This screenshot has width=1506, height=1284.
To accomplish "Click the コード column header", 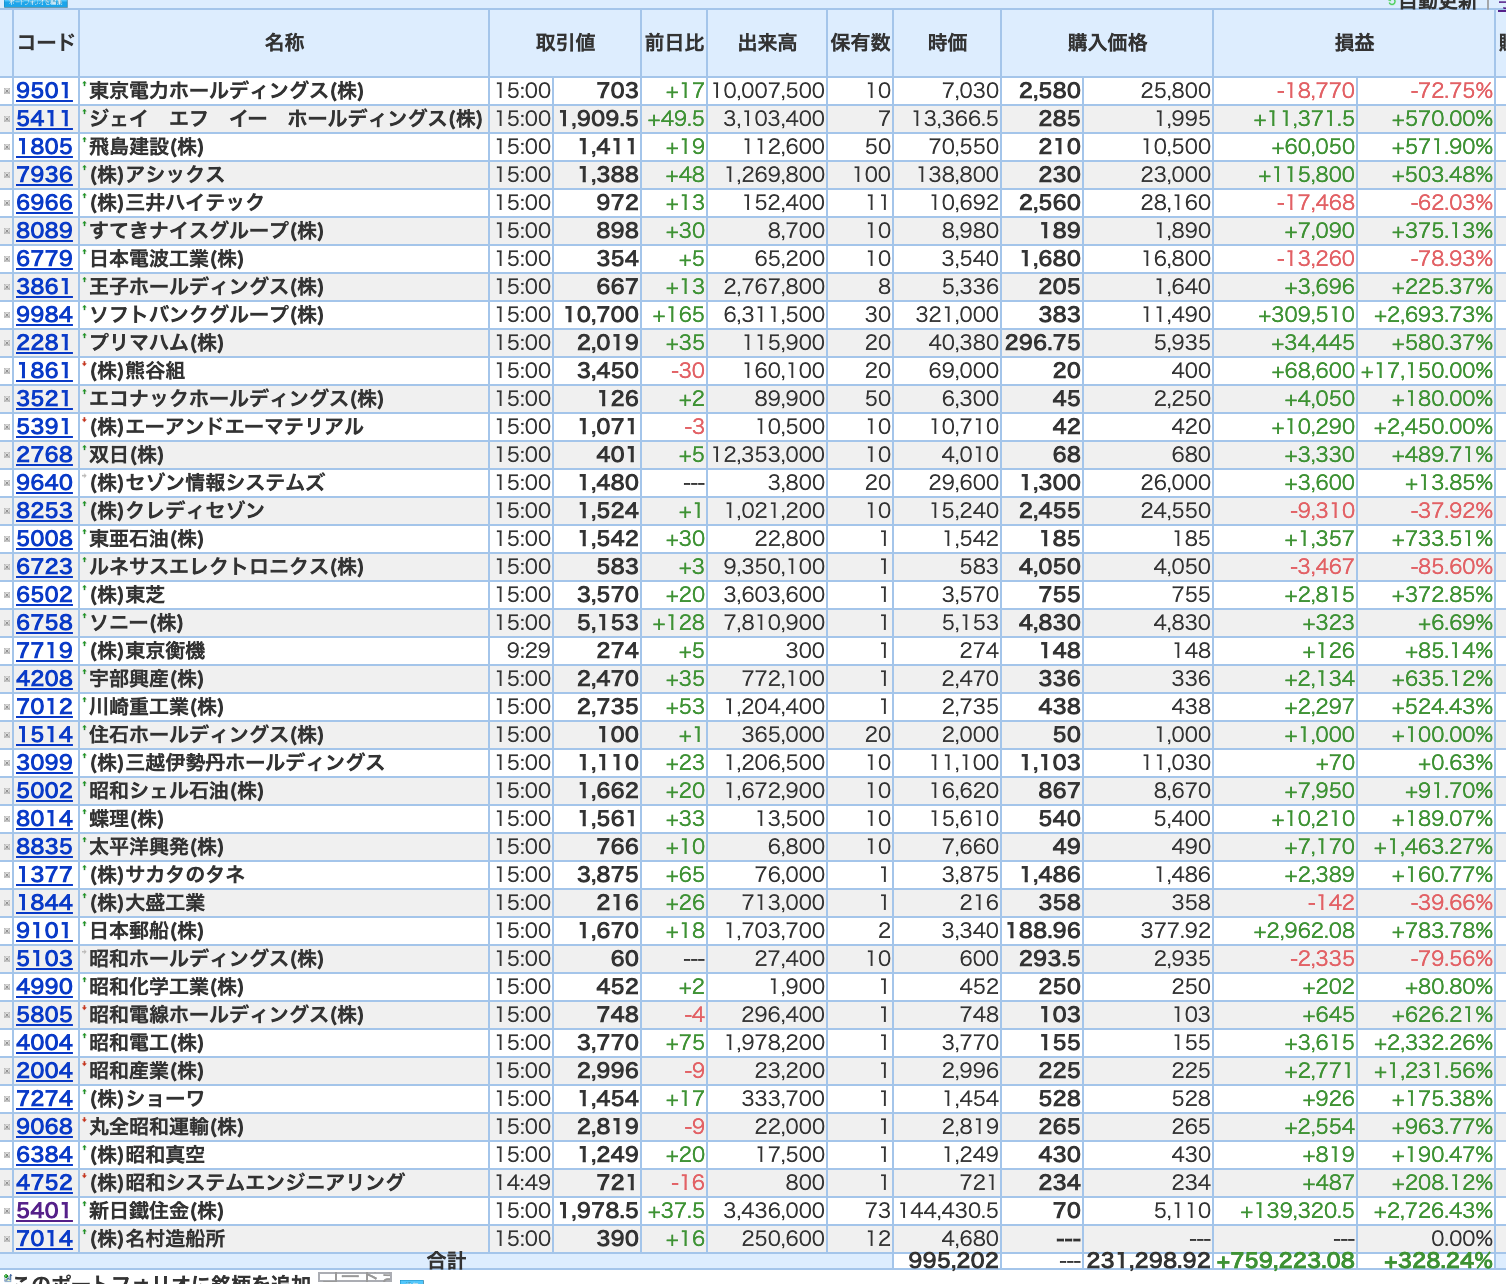I will pos(46,43).
